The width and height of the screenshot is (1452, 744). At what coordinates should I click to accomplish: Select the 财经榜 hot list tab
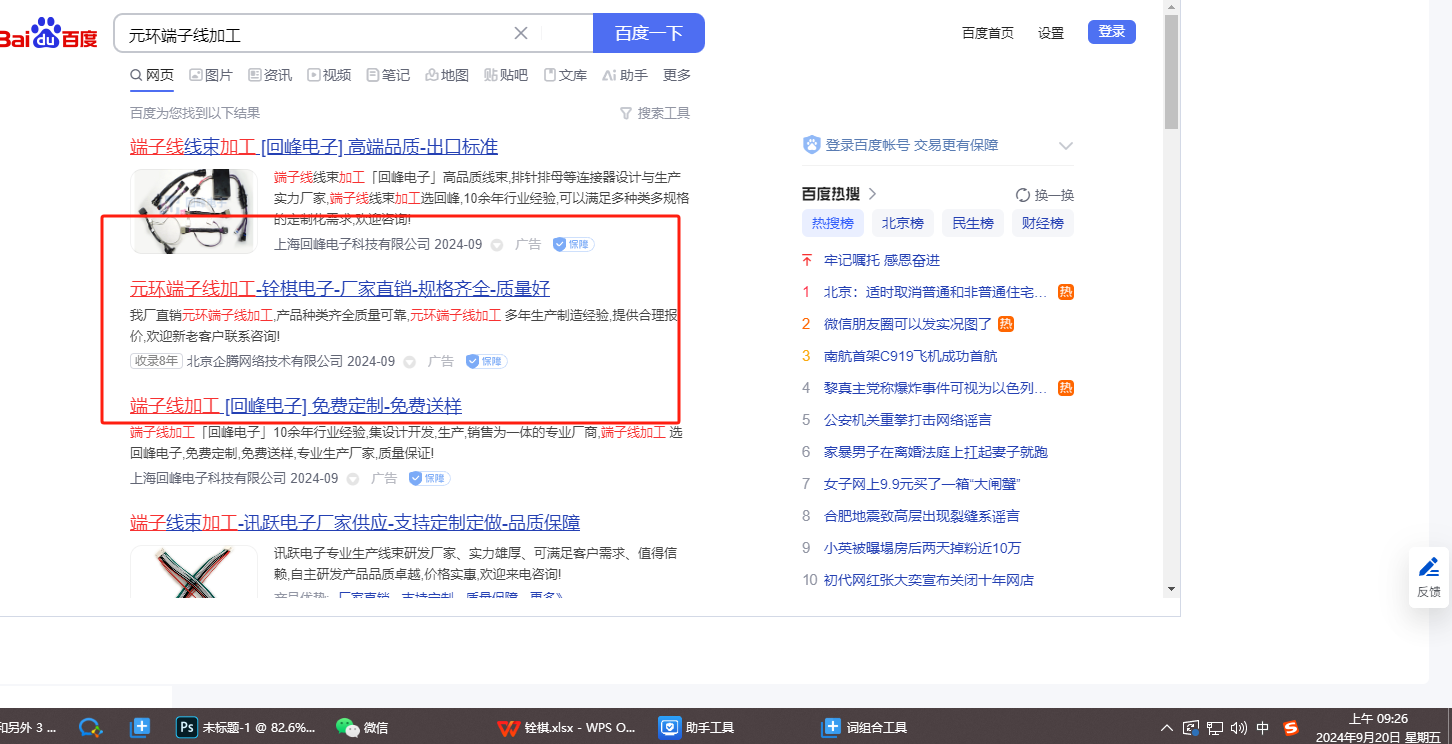pos(1042,223)
